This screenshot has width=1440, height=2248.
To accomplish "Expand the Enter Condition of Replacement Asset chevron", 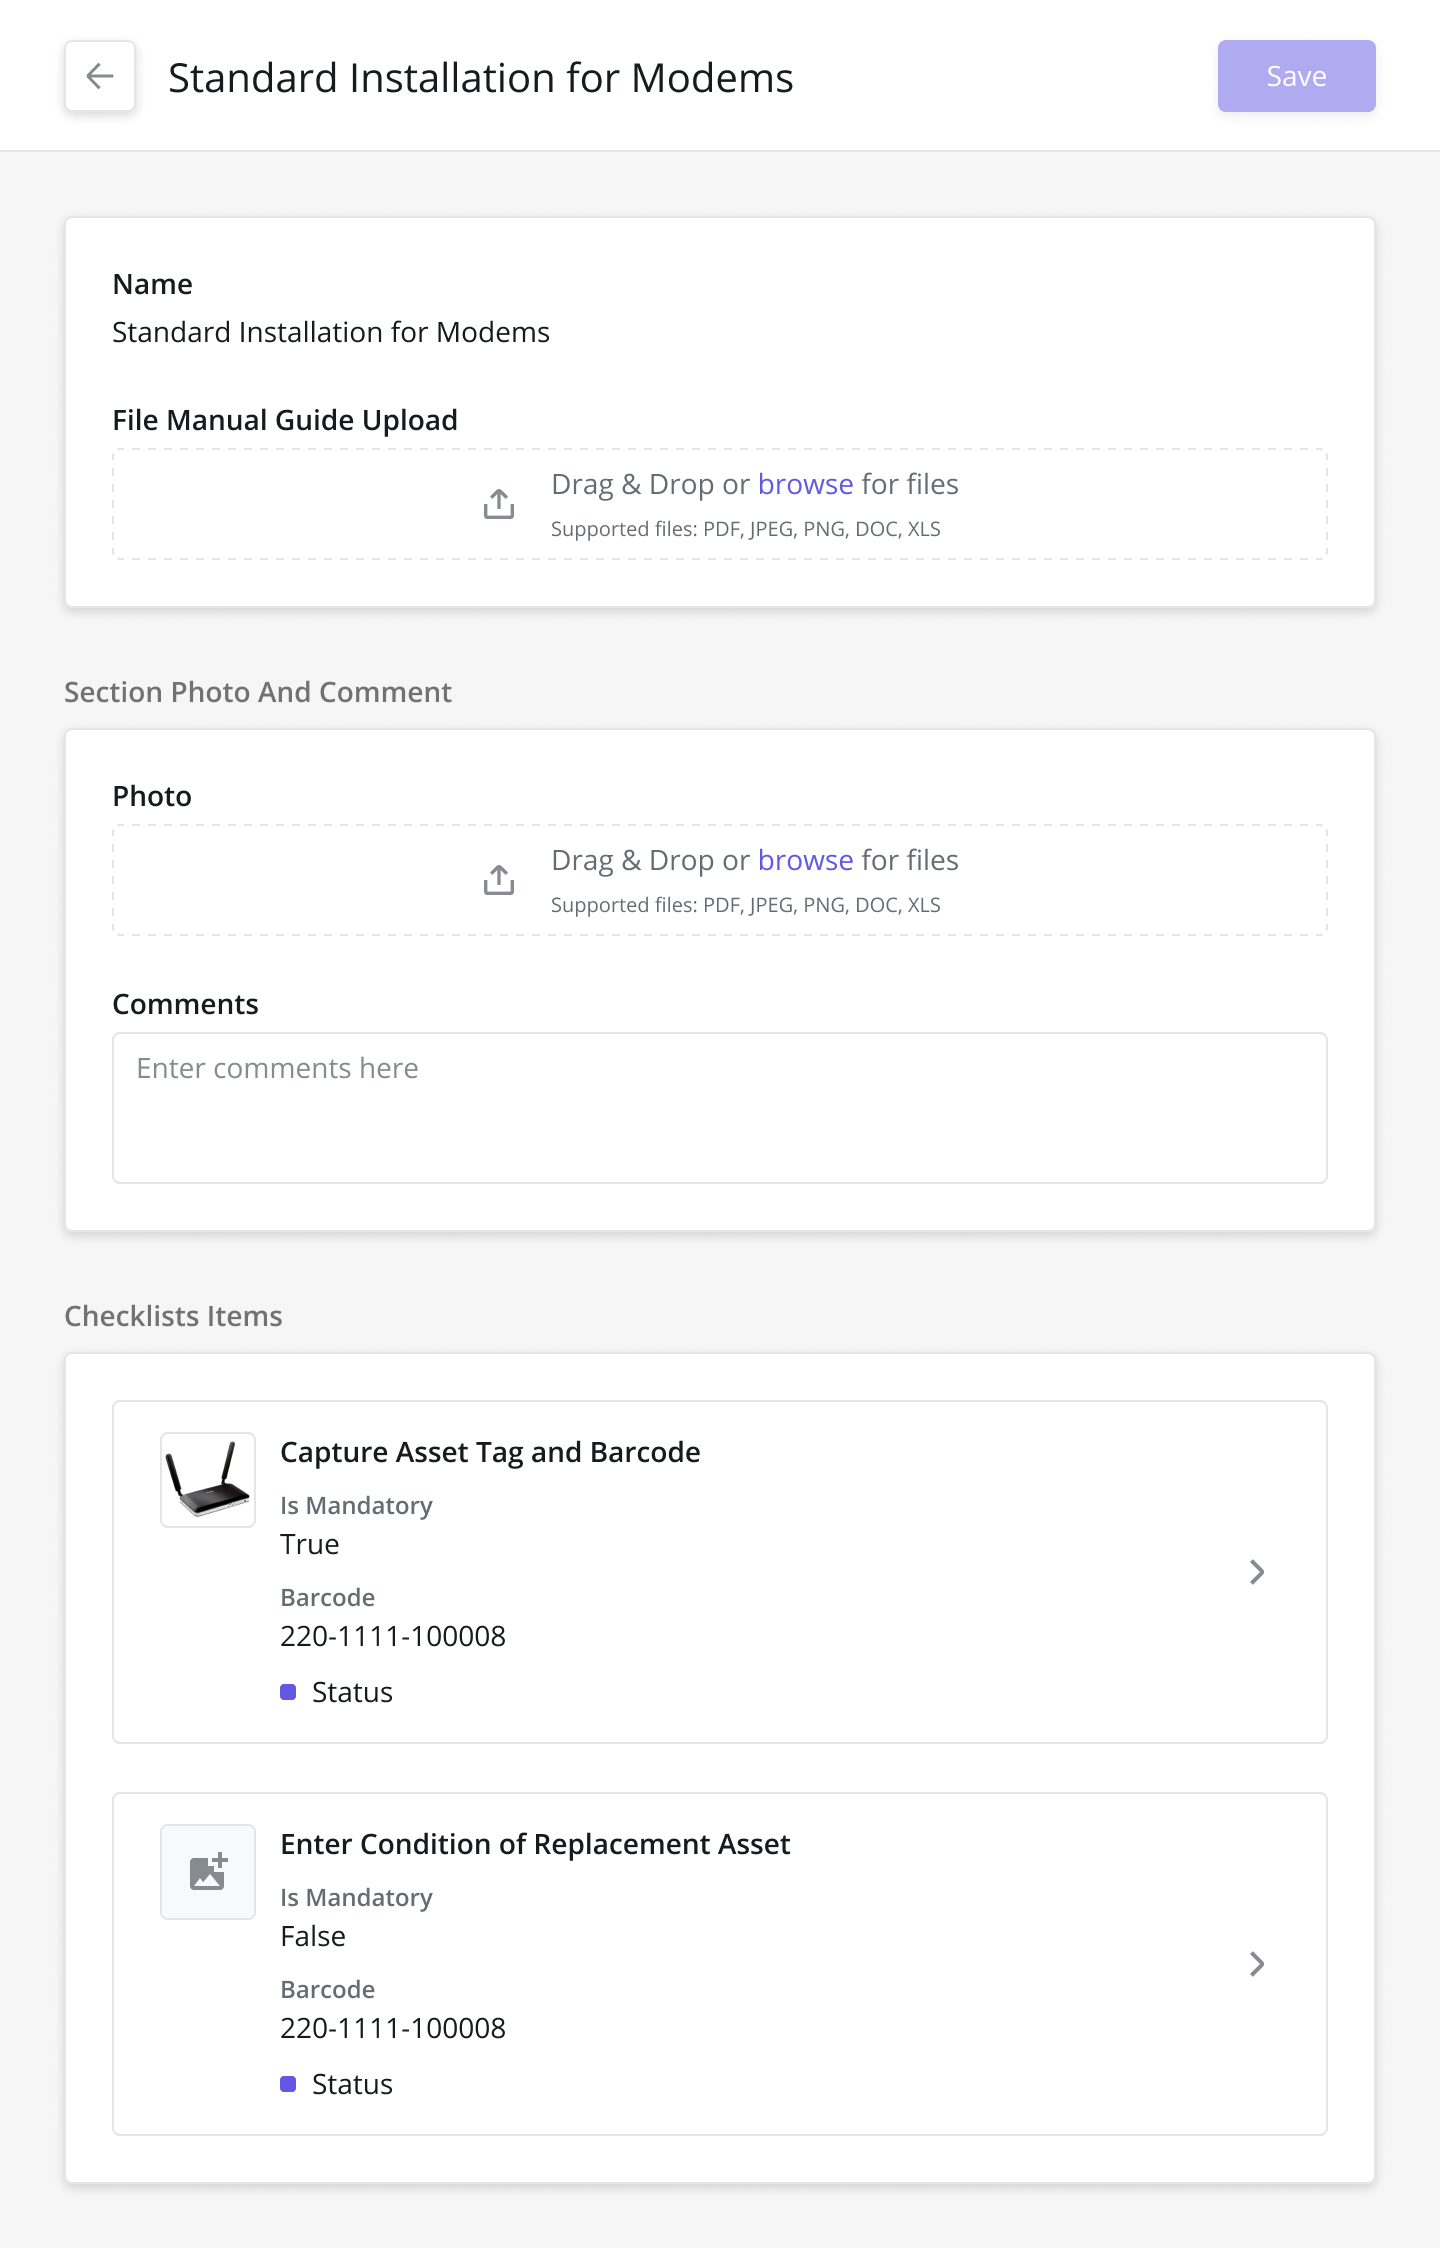I will pyautogui.click(x=1257, y=1964).
